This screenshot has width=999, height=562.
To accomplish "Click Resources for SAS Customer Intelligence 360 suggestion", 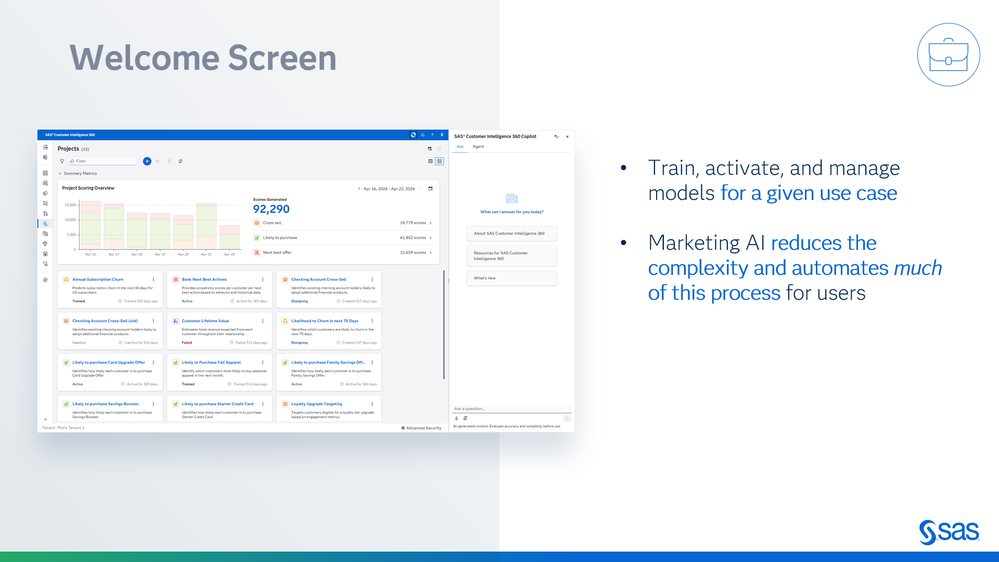I will coord(512,256).
